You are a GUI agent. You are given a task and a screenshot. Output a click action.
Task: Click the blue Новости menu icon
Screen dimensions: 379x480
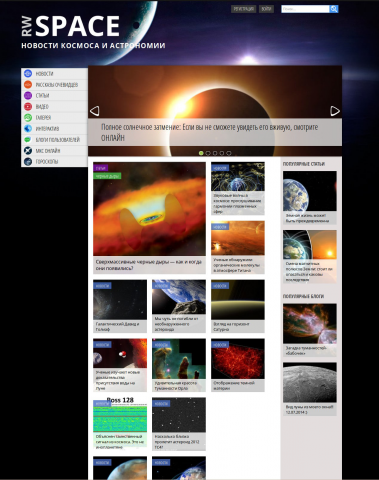click(28, 73)
